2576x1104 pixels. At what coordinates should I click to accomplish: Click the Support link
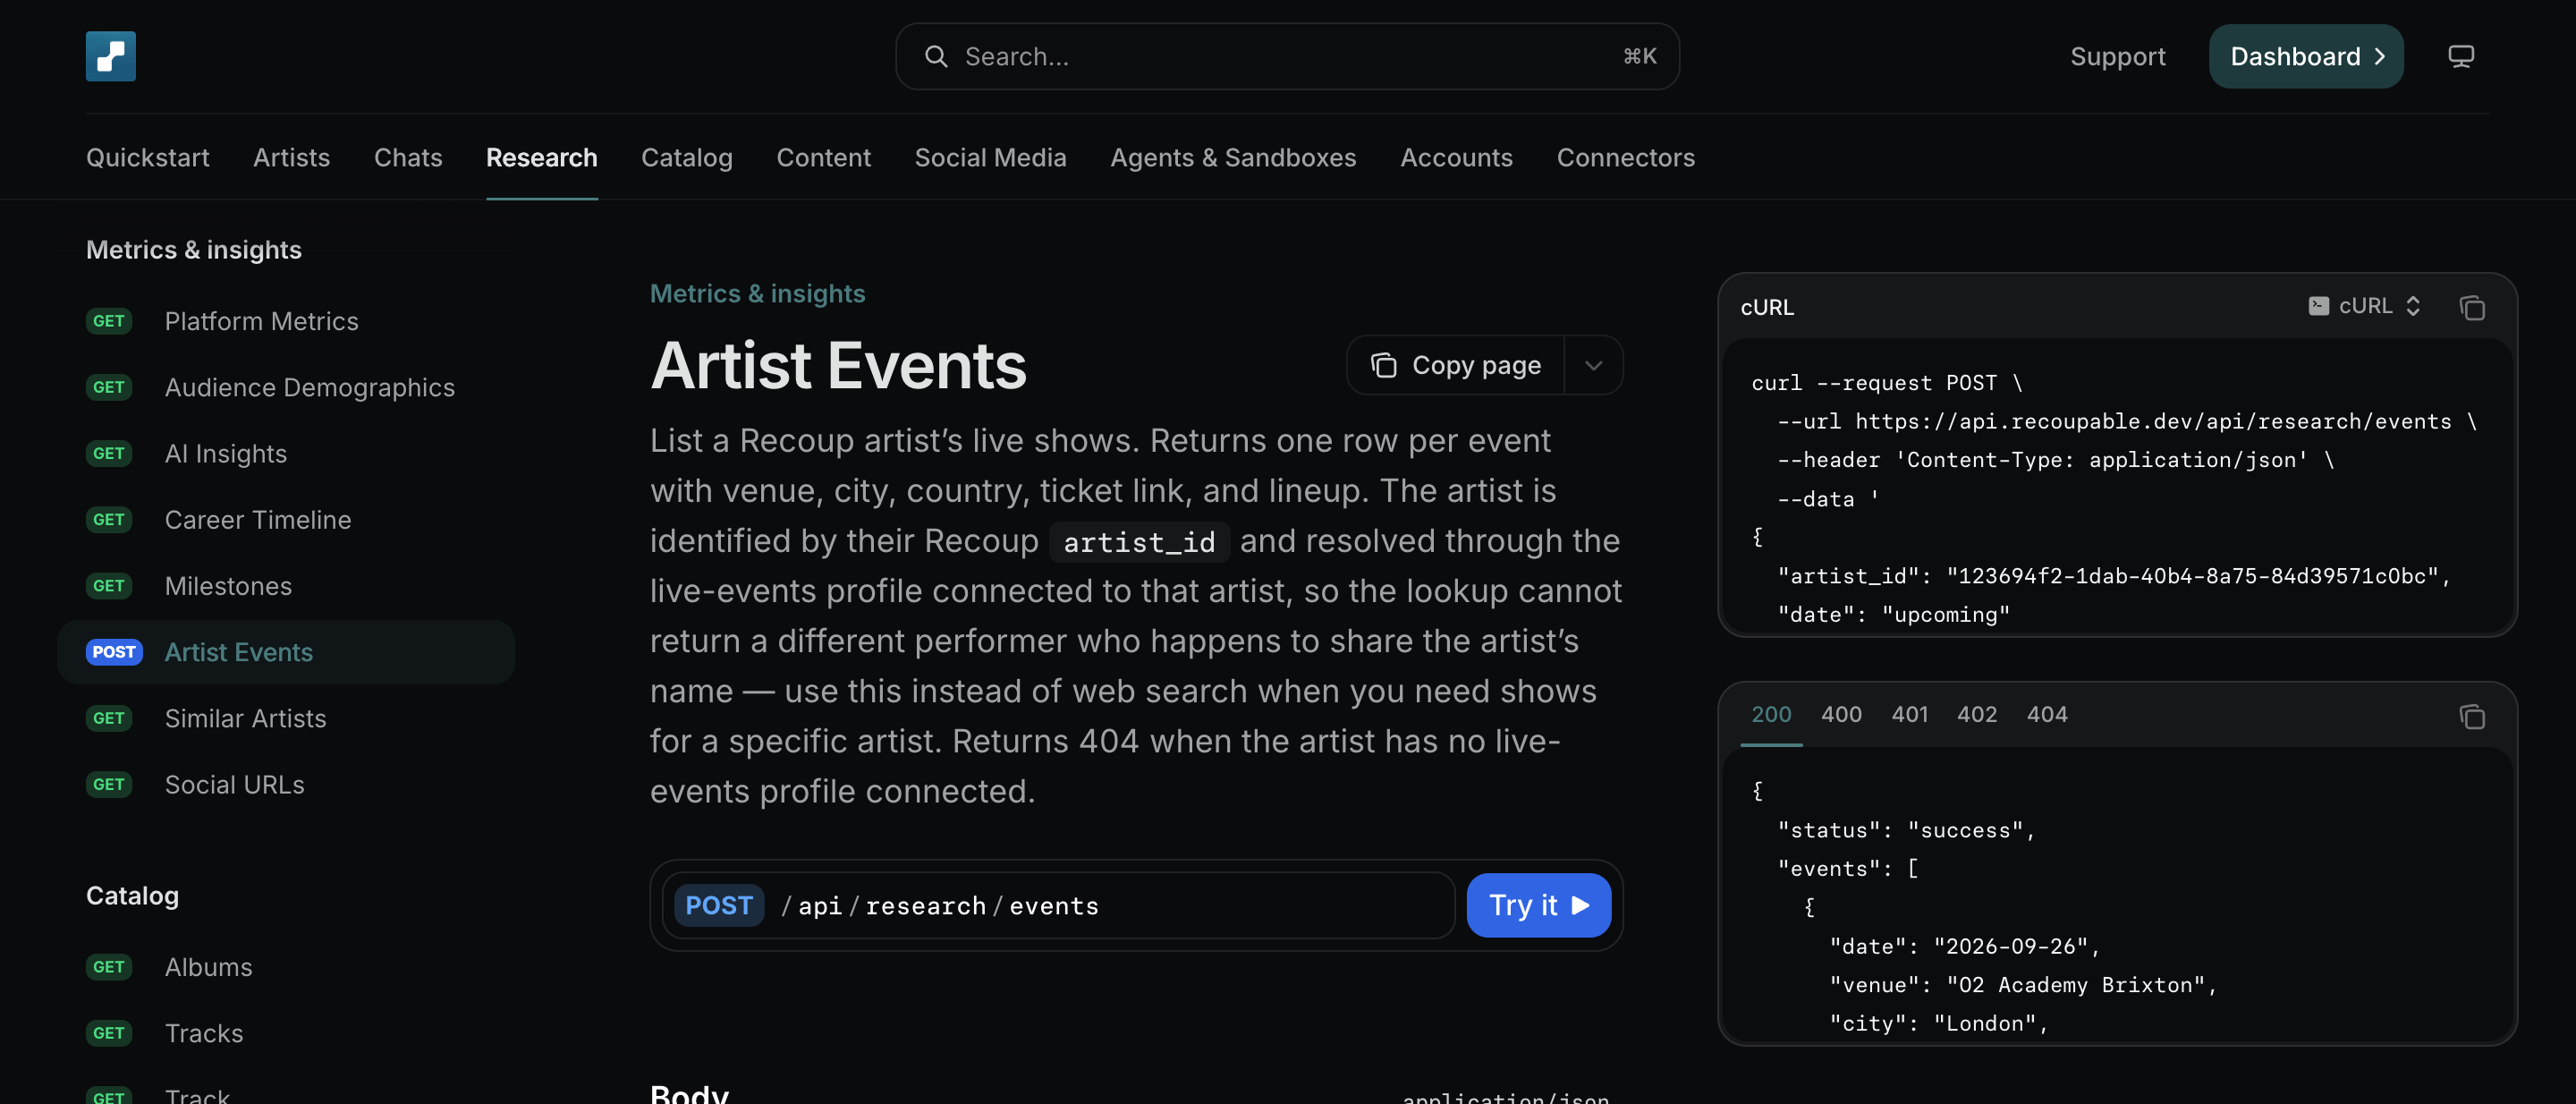(x=2117, y=57)
